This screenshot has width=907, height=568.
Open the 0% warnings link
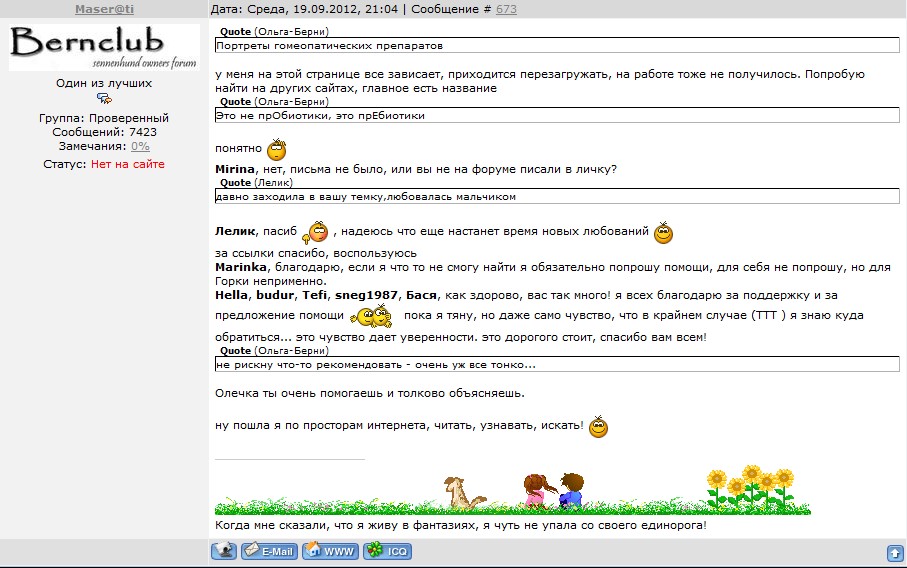140,146
